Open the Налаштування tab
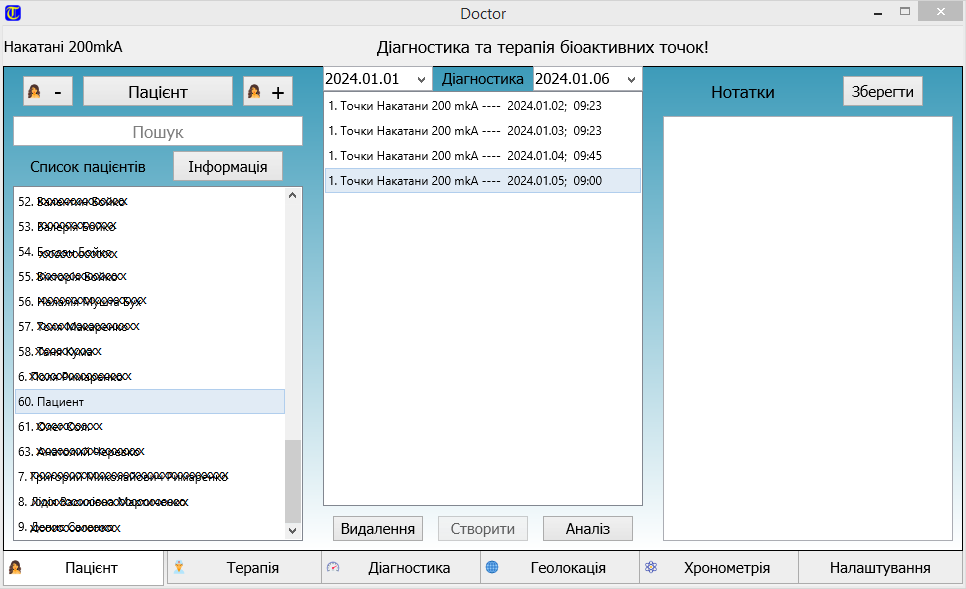The image size is (966, 589). pyautogui.click(x=879, y=568)
